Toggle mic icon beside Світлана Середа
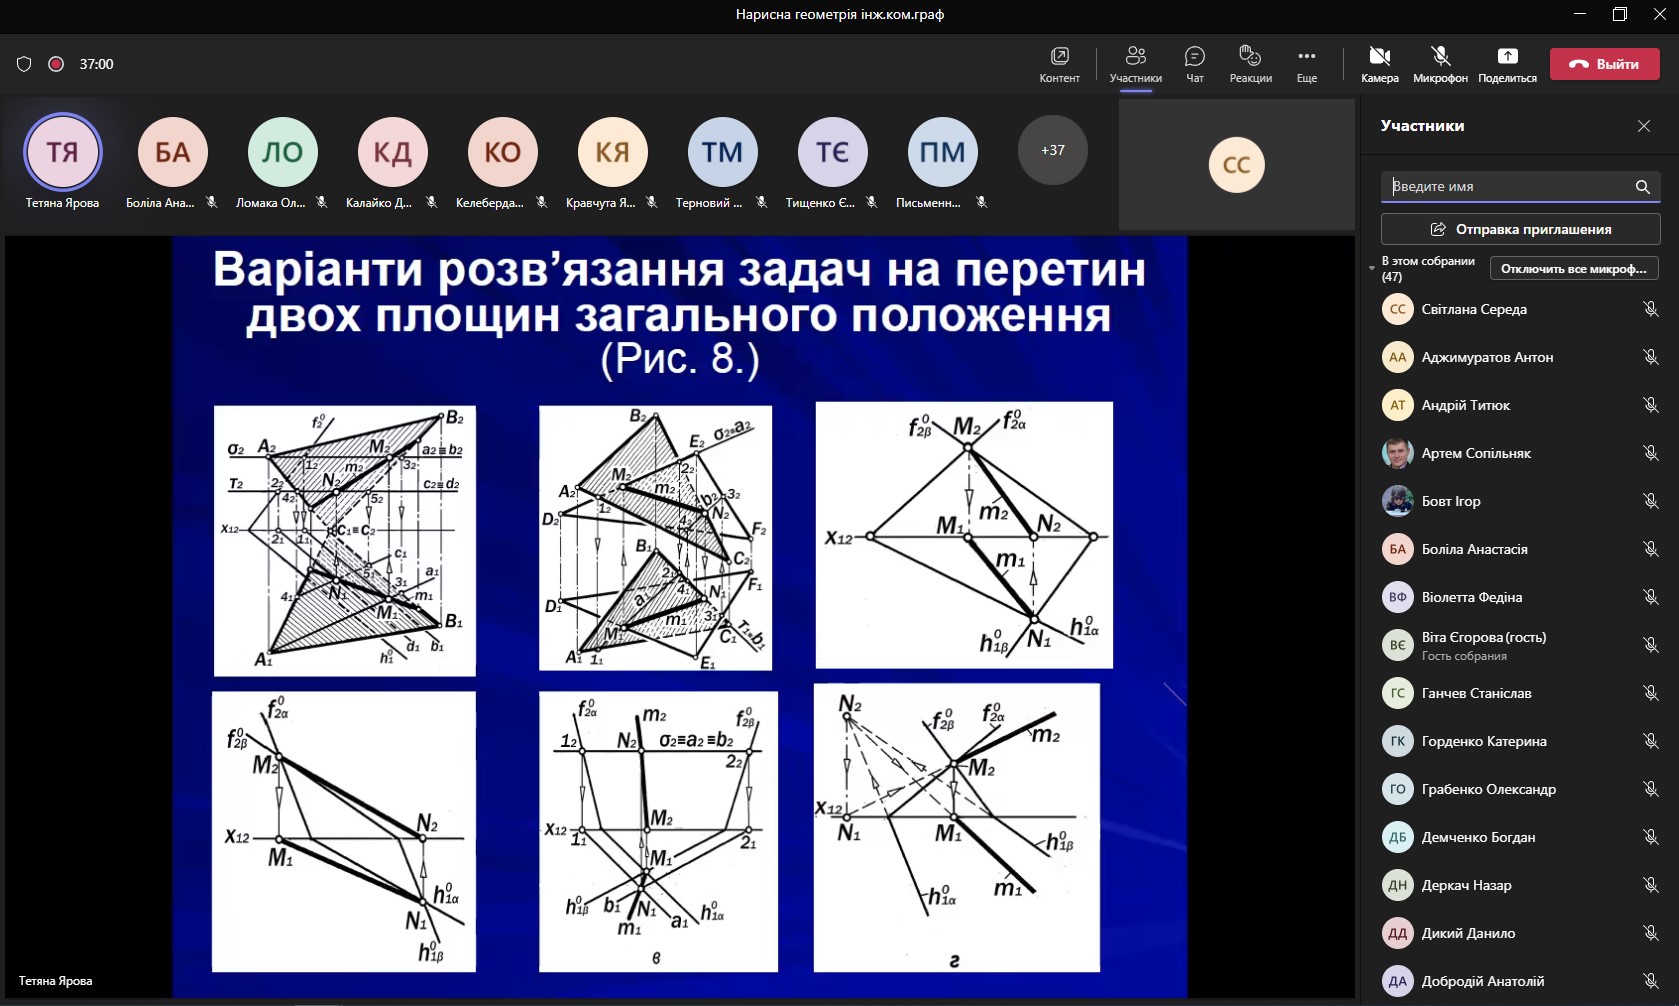 tap(1650, 309)
